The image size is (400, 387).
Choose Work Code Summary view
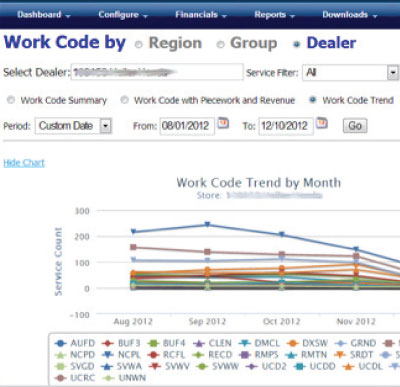pos(11,100)
